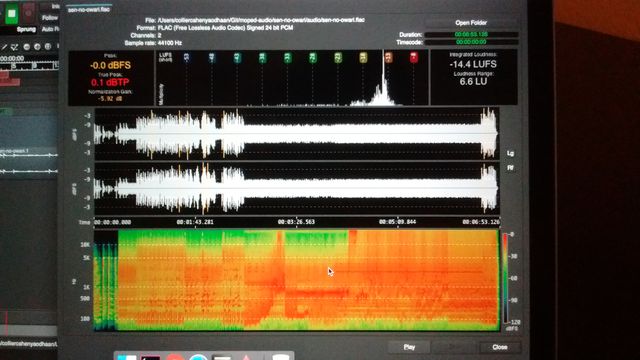Click the -14.4 LUFS integrated loudness value
This screenshot has width=640, height=360.
[473, 64]
